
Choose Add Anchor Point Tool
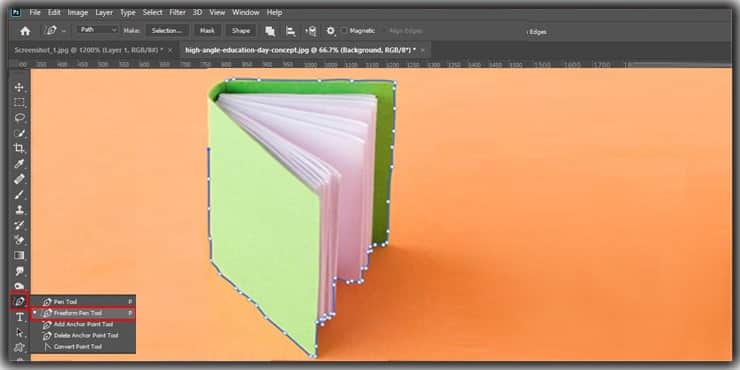tap(83, 324)
